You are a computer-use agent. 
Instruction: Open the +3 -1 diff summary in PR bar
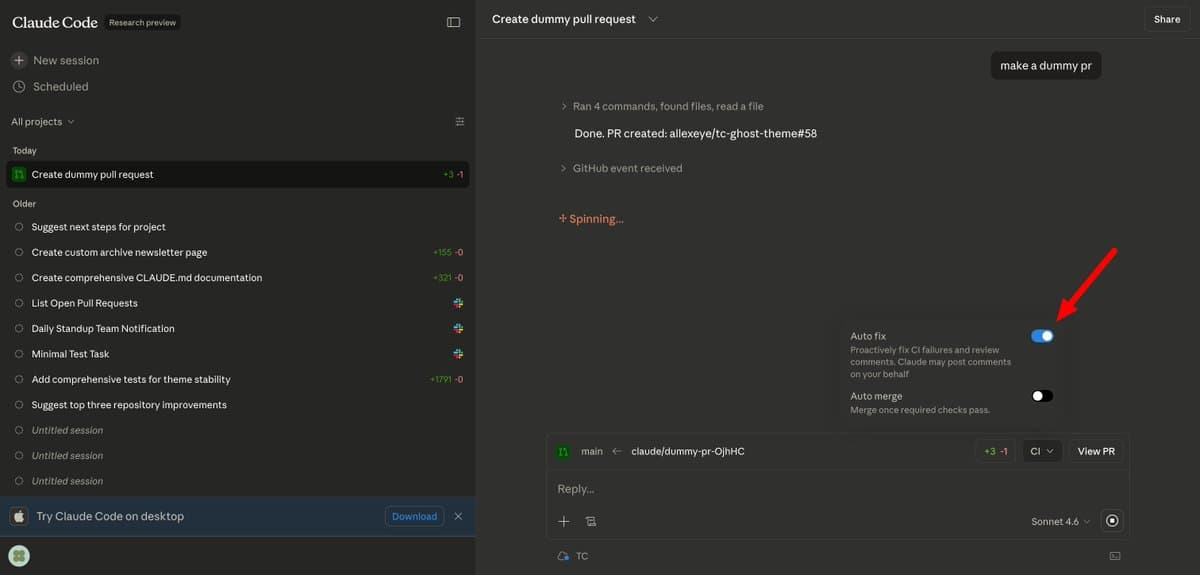coord(996,451)
